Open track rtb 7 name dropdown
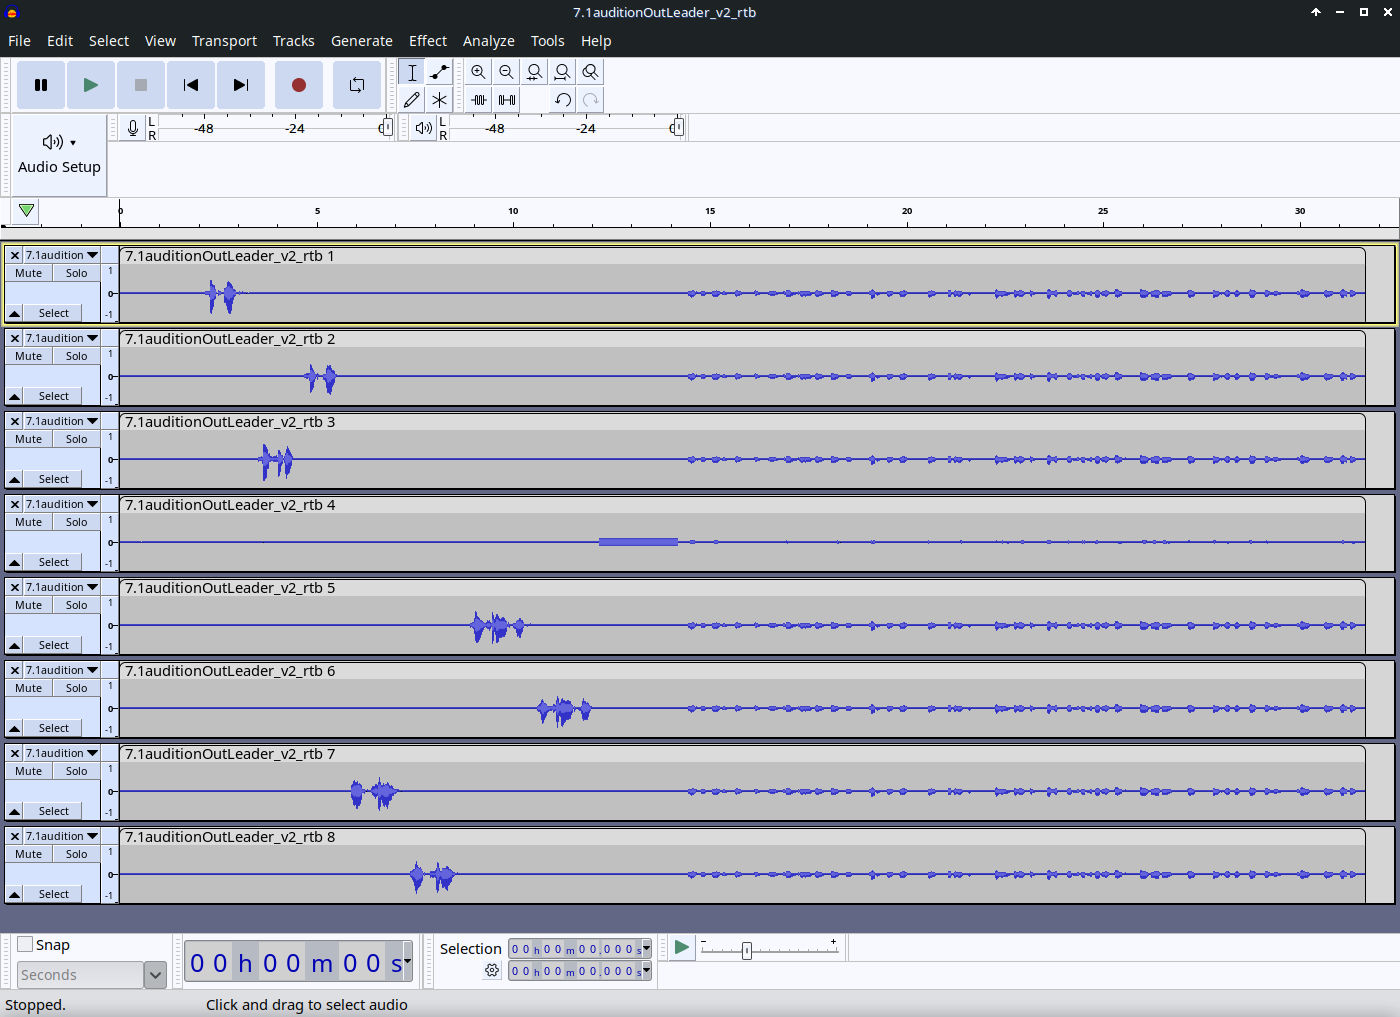 coord(62,753)
